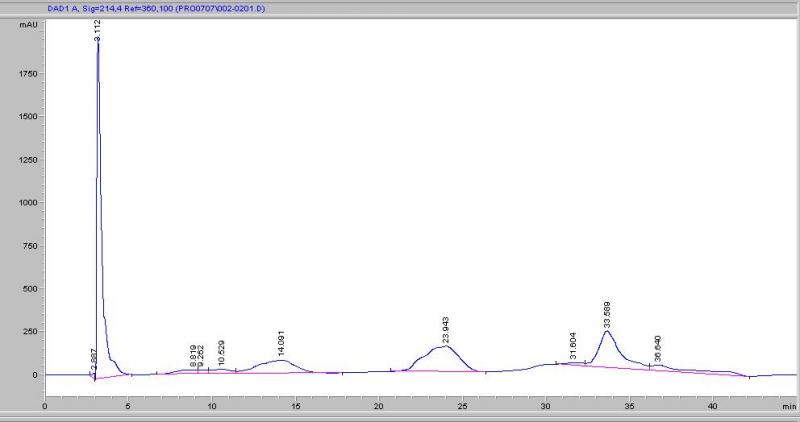
Task: Click the 20 minute x-axis tick
Action: point(379,407)
